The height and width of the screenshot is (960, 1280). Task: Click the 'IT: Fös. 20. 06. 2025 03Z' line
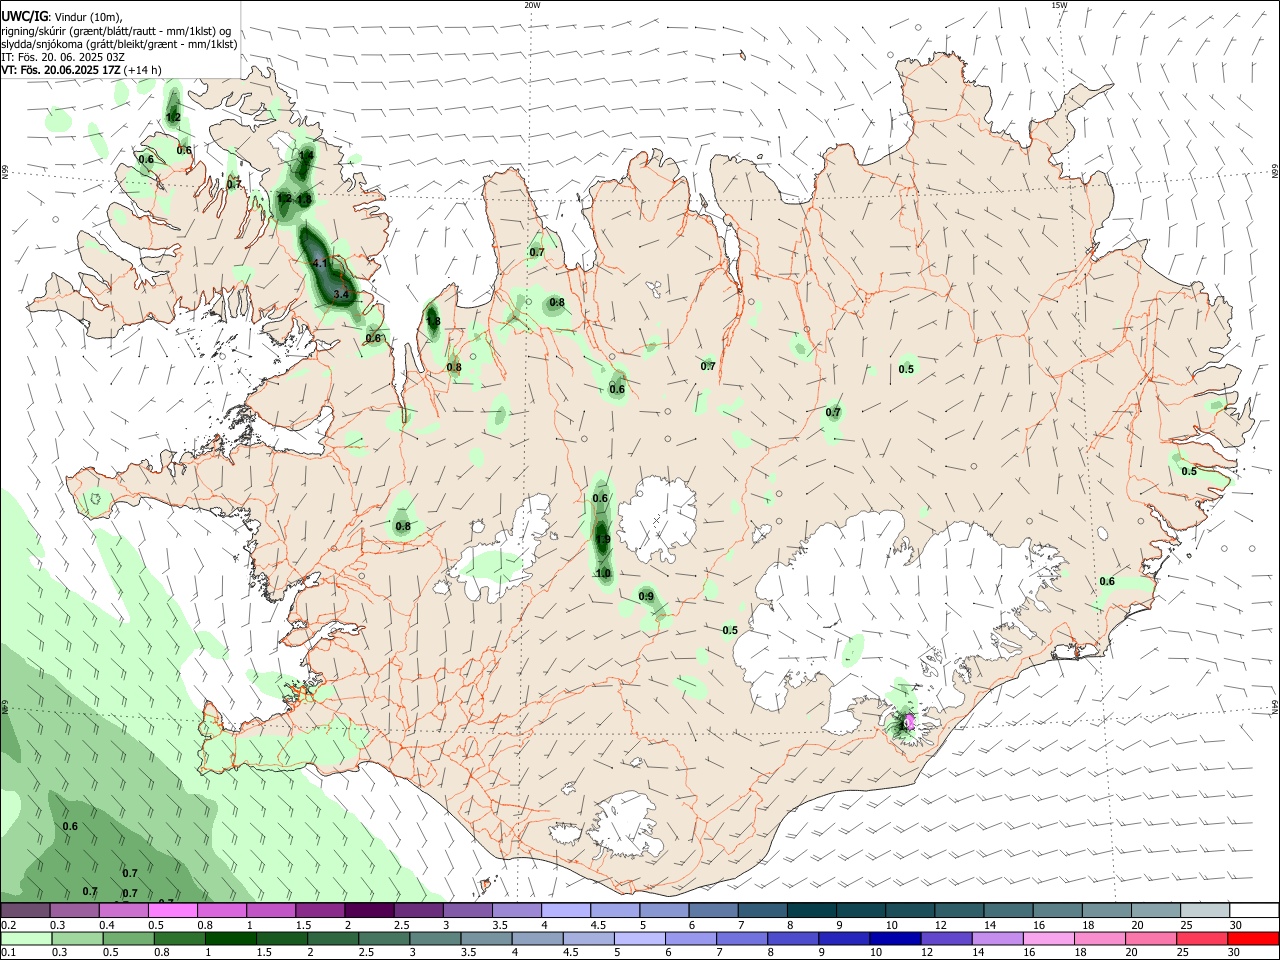(63, 57)
